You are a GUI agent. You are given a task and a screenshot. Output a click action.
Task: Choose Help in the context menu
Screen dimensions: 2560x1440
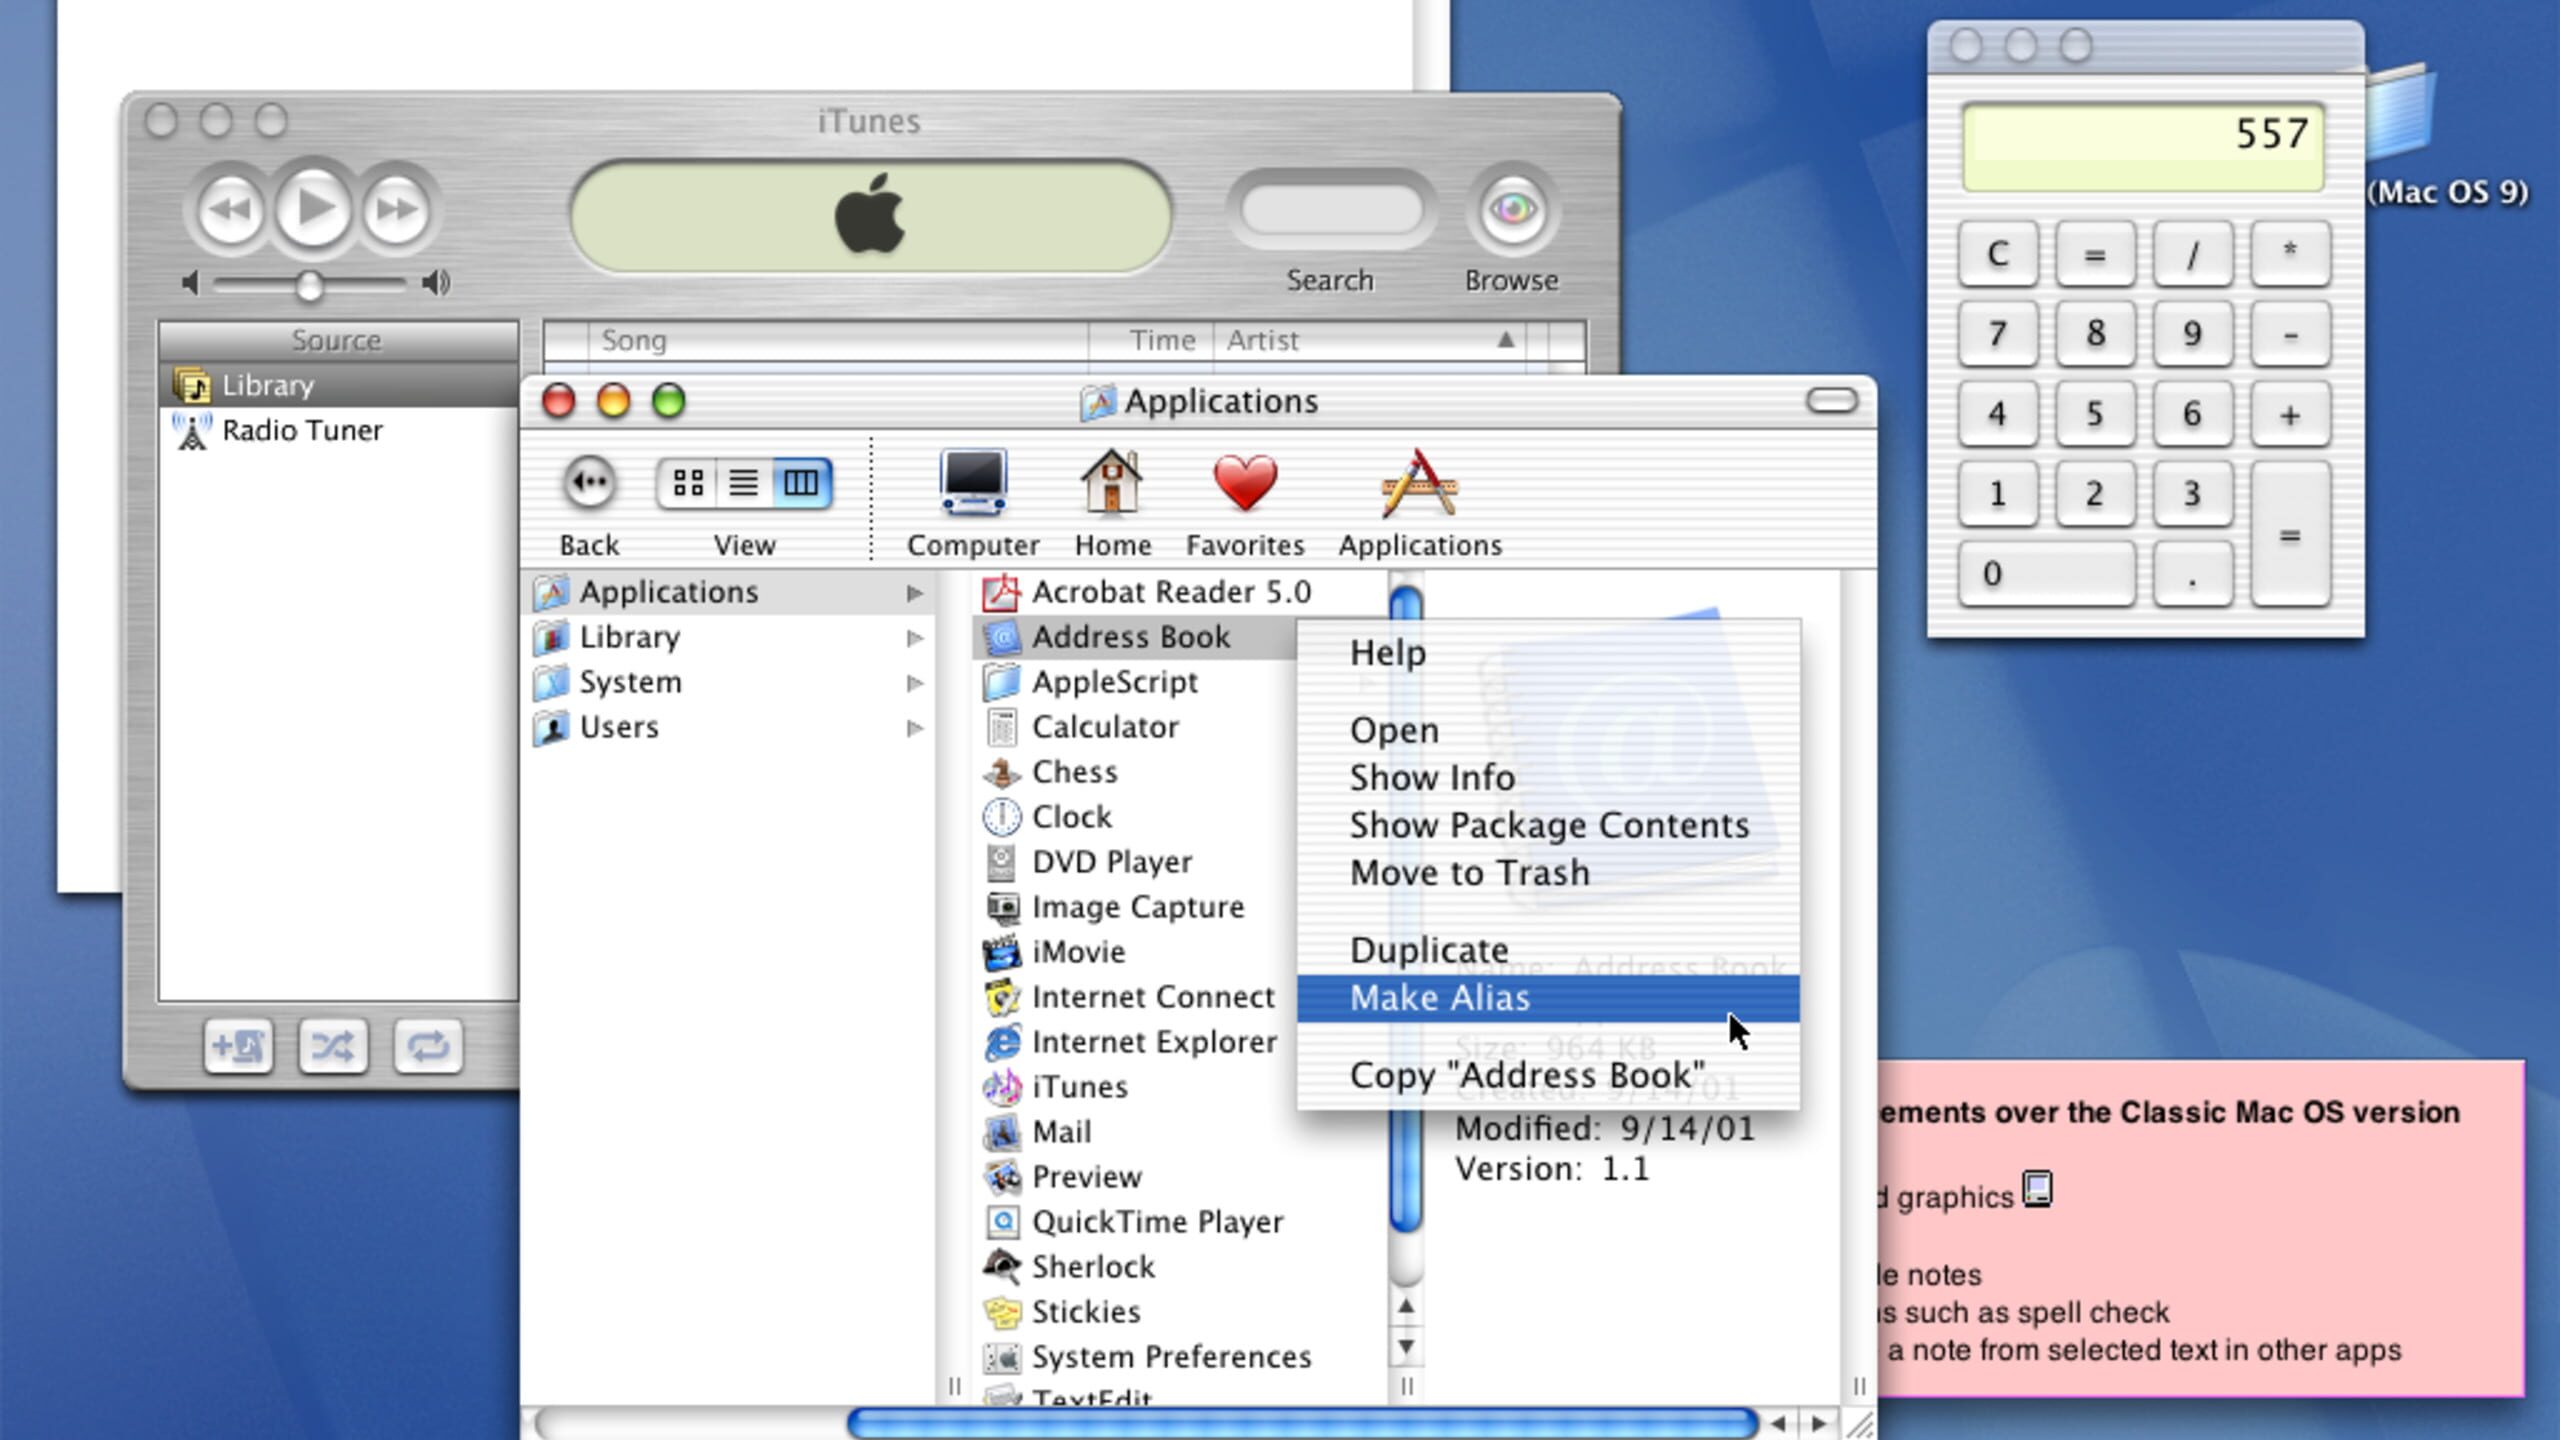[1548, 653]
